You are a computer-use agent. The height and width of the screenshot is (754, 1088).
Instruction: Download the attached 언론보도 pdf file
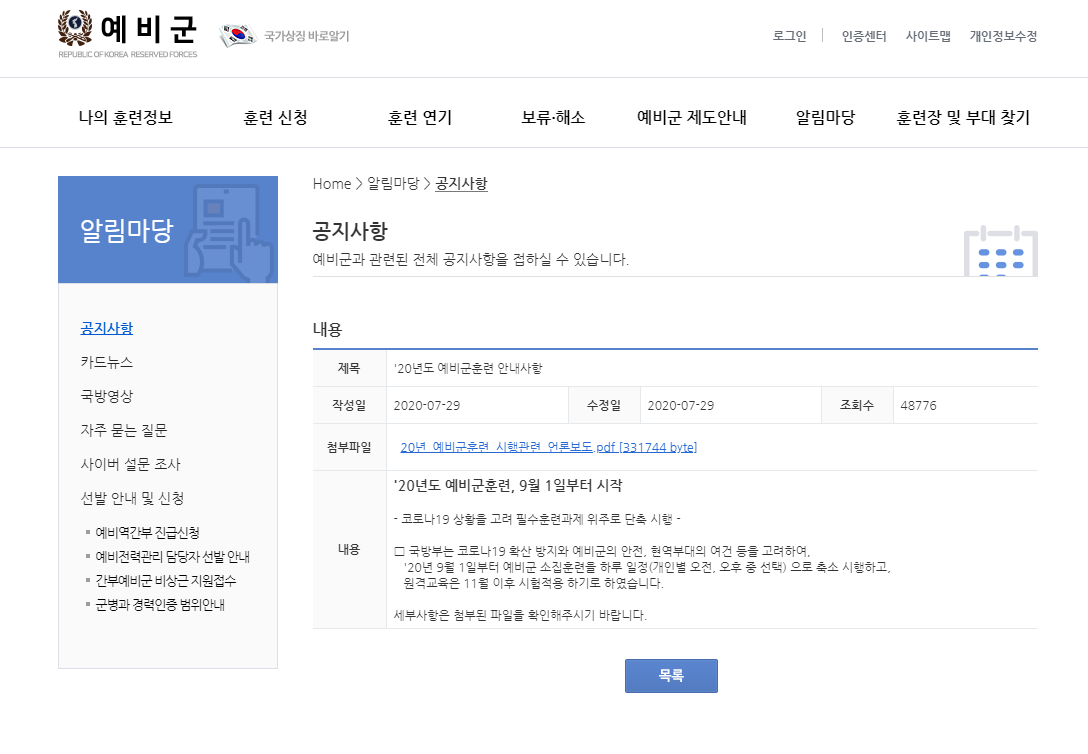coord(548,447)
